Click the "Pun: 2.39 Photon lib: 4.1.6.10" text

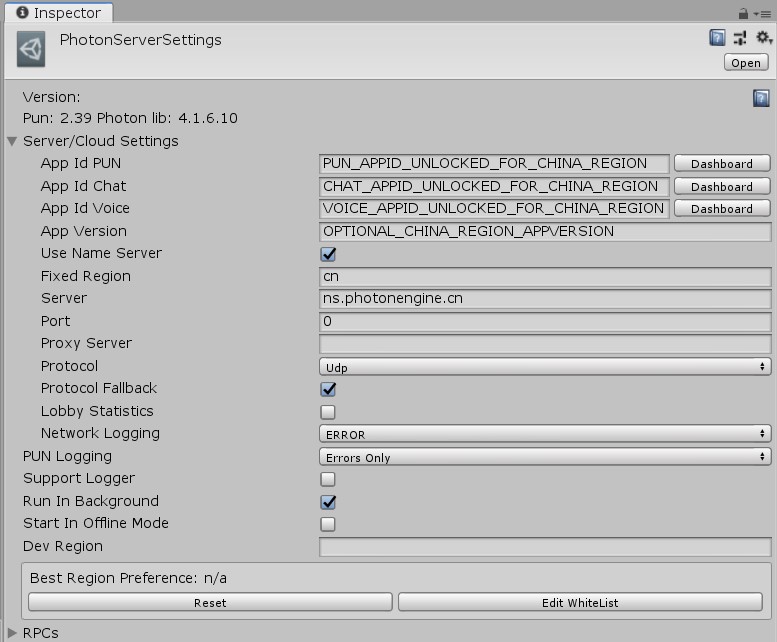pyautogui.click(x=130, y=118)
